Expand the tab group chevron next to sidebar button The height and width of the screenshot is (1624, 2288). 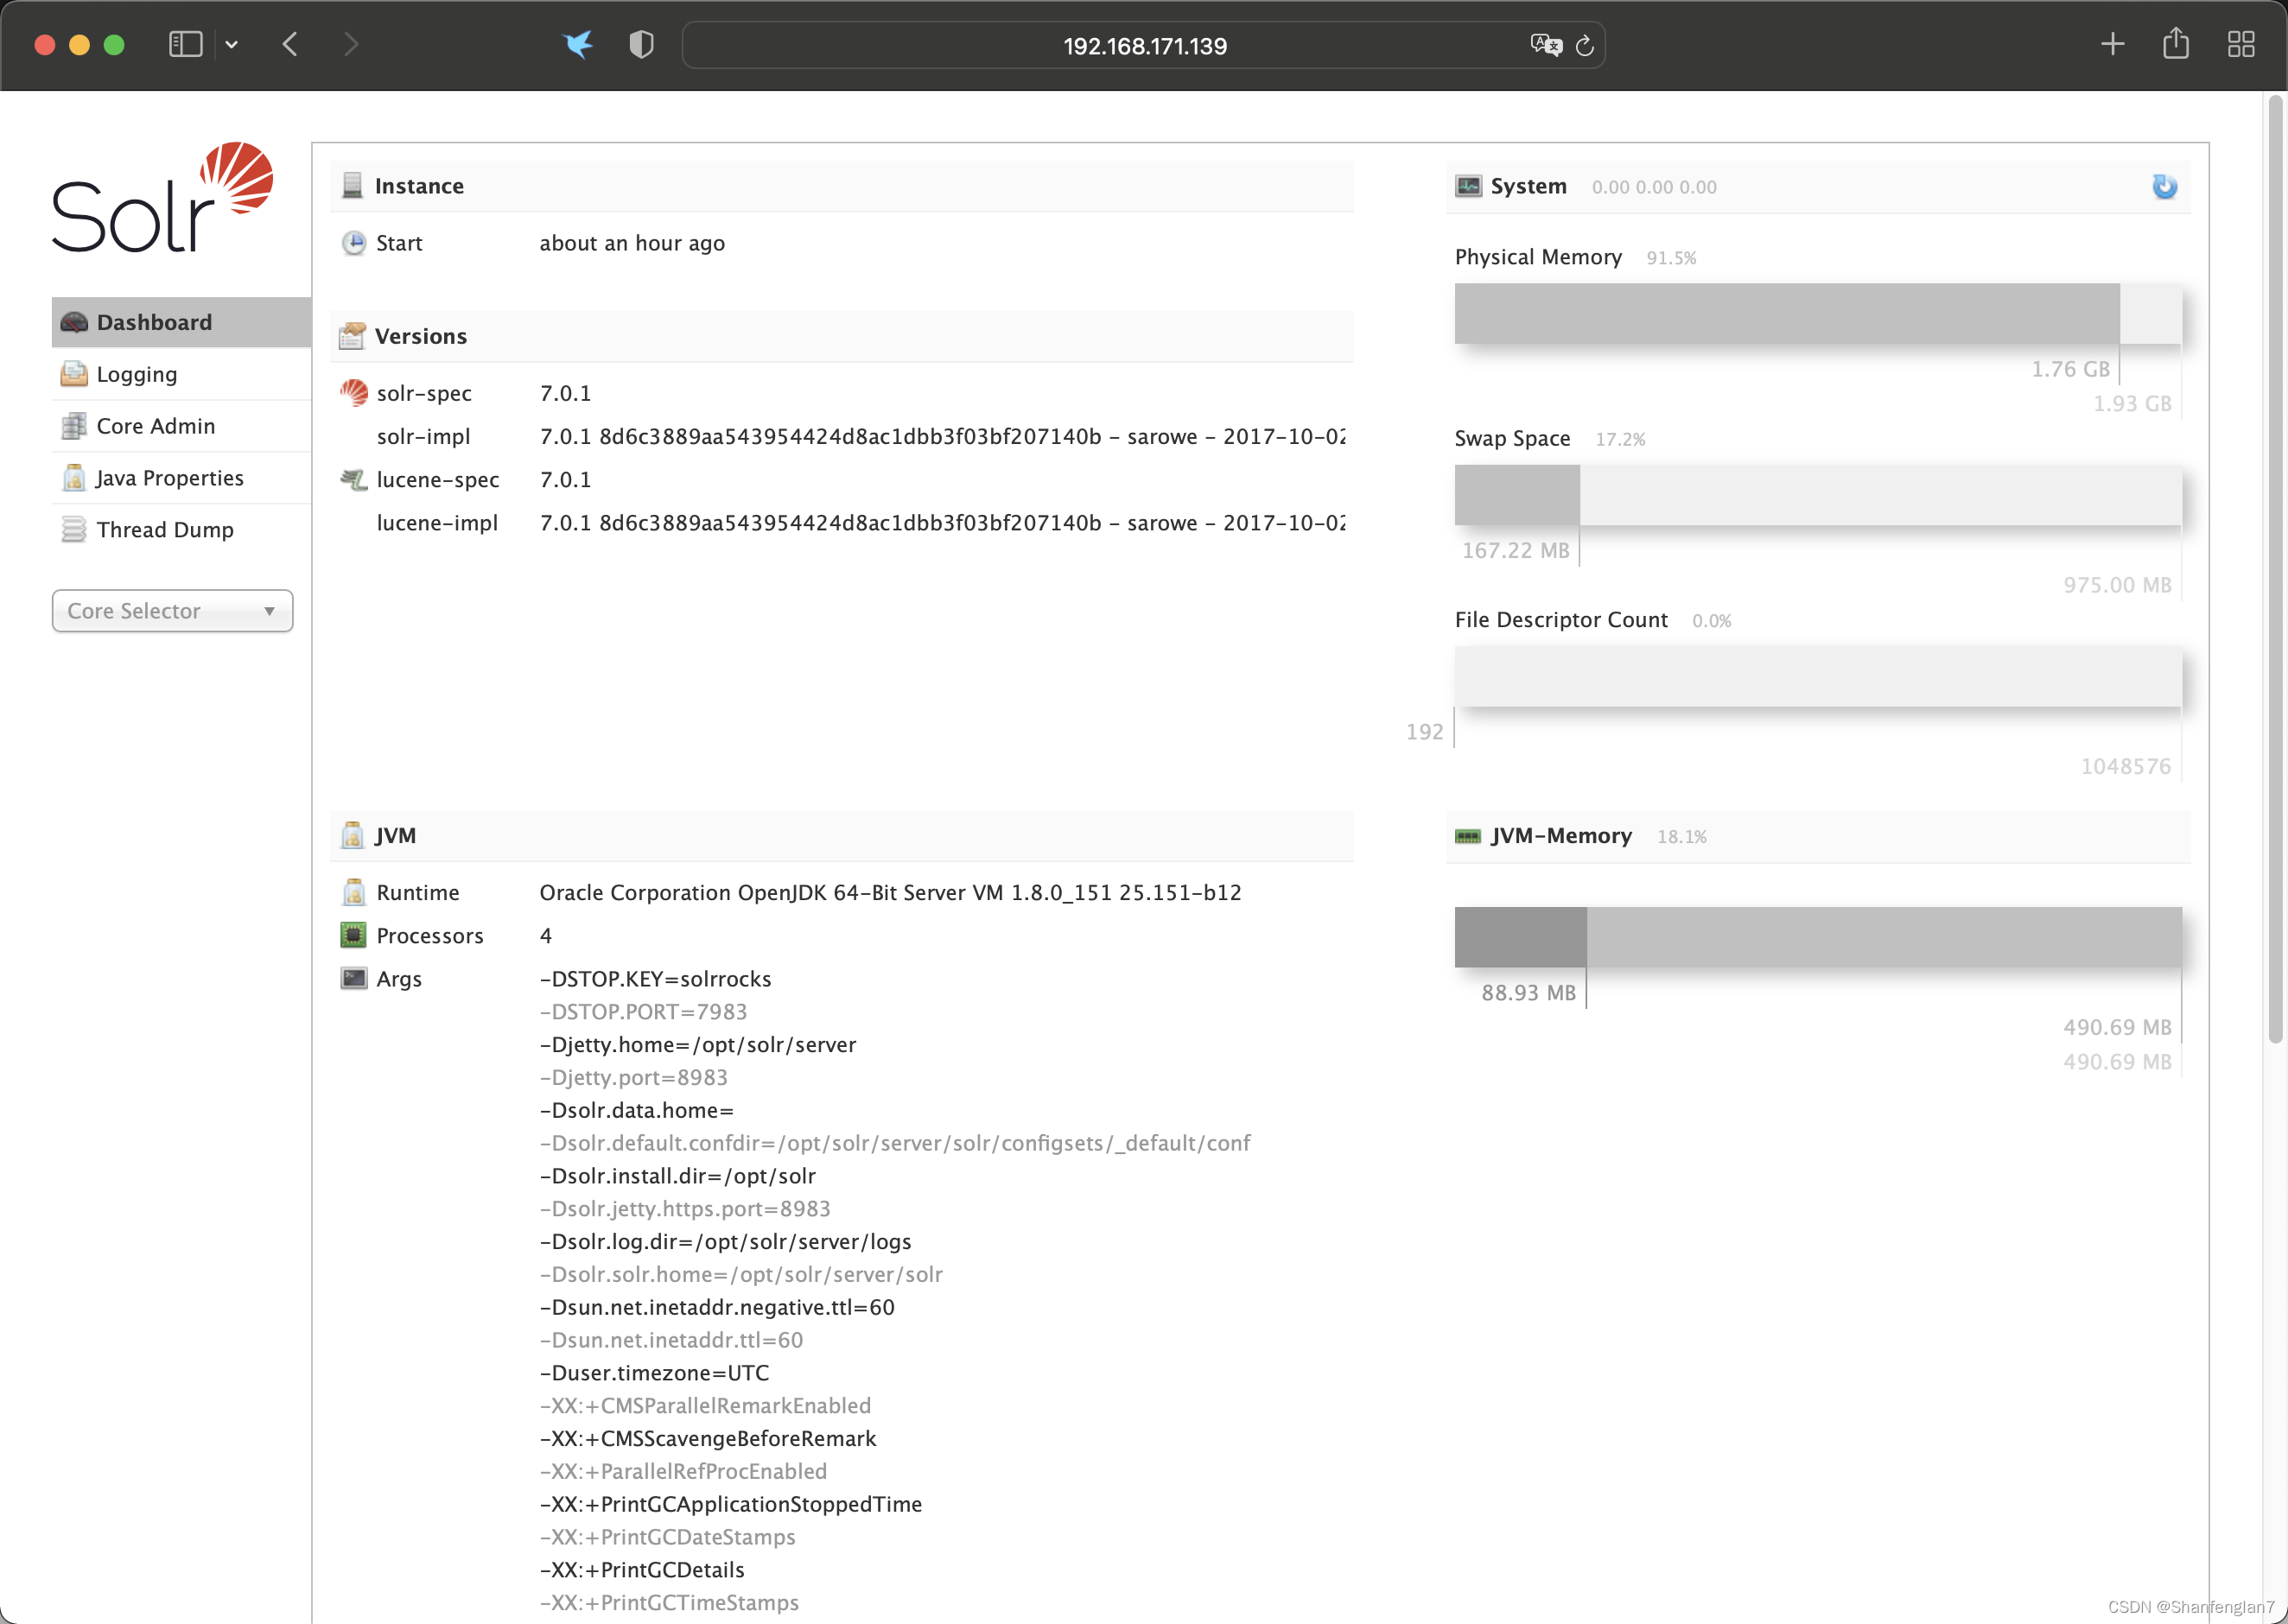[x=232, y=44]
